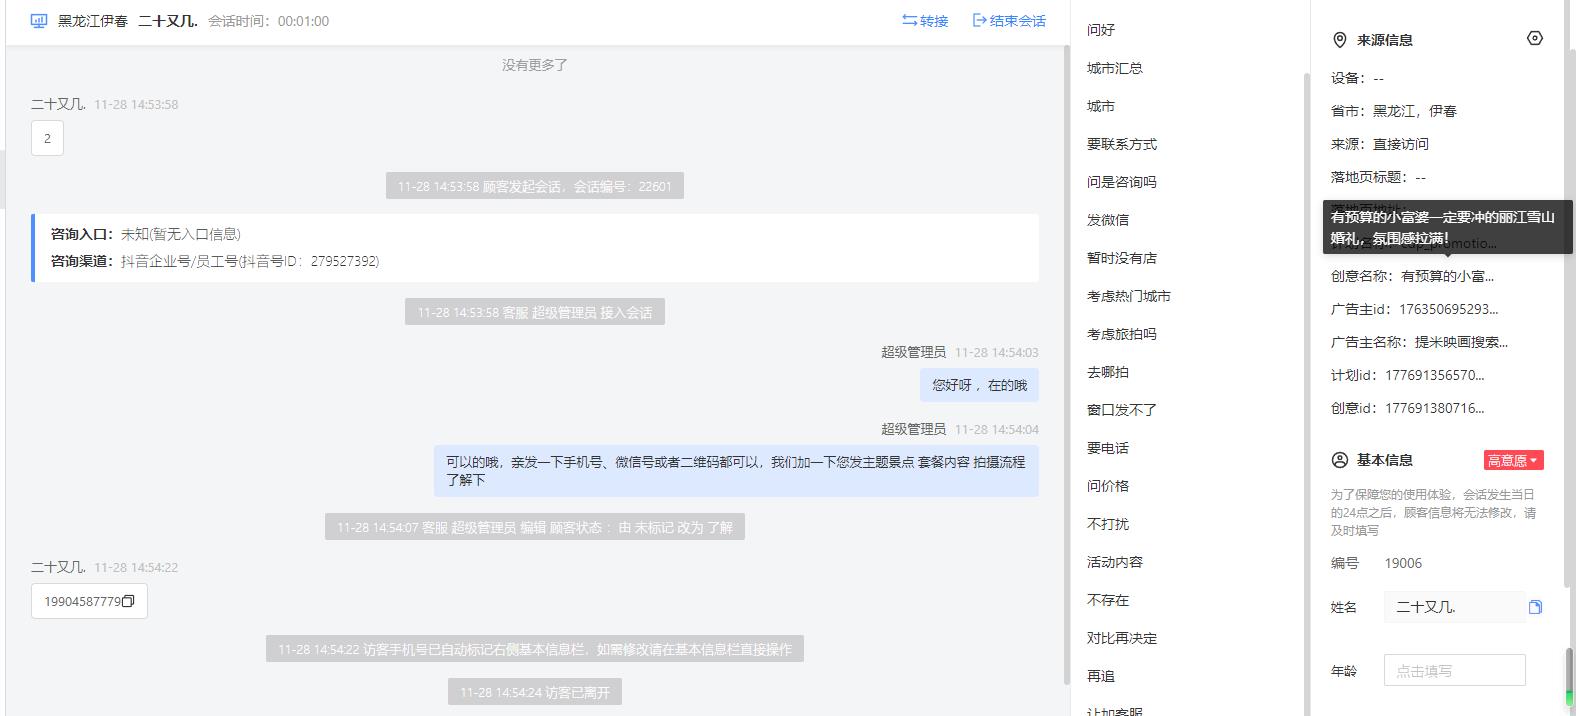This screenshot has height=716, width=1576.
Task: Click the 编号 value 19006
Action: pyautogui.click(x=1403, y=563)
